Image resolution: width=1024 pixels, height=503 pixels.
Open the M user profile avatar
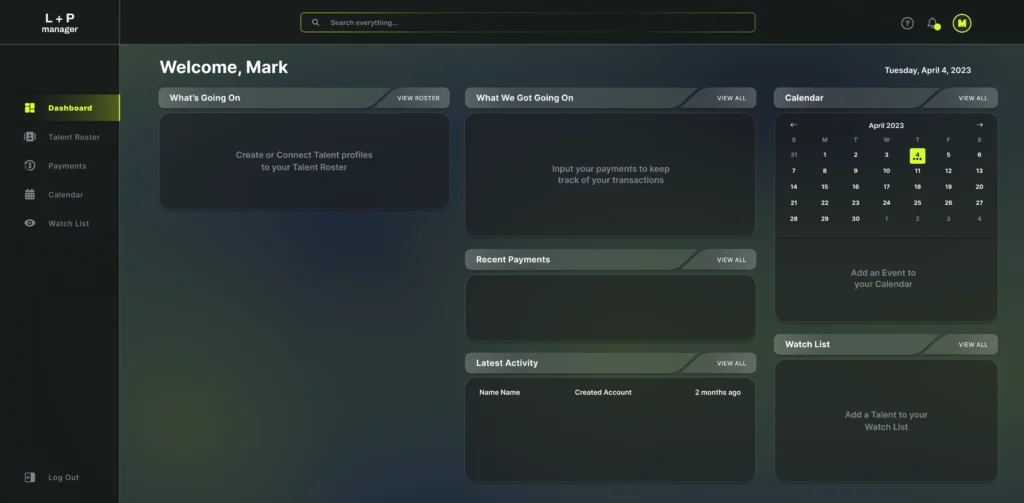[x=961, y=24]
